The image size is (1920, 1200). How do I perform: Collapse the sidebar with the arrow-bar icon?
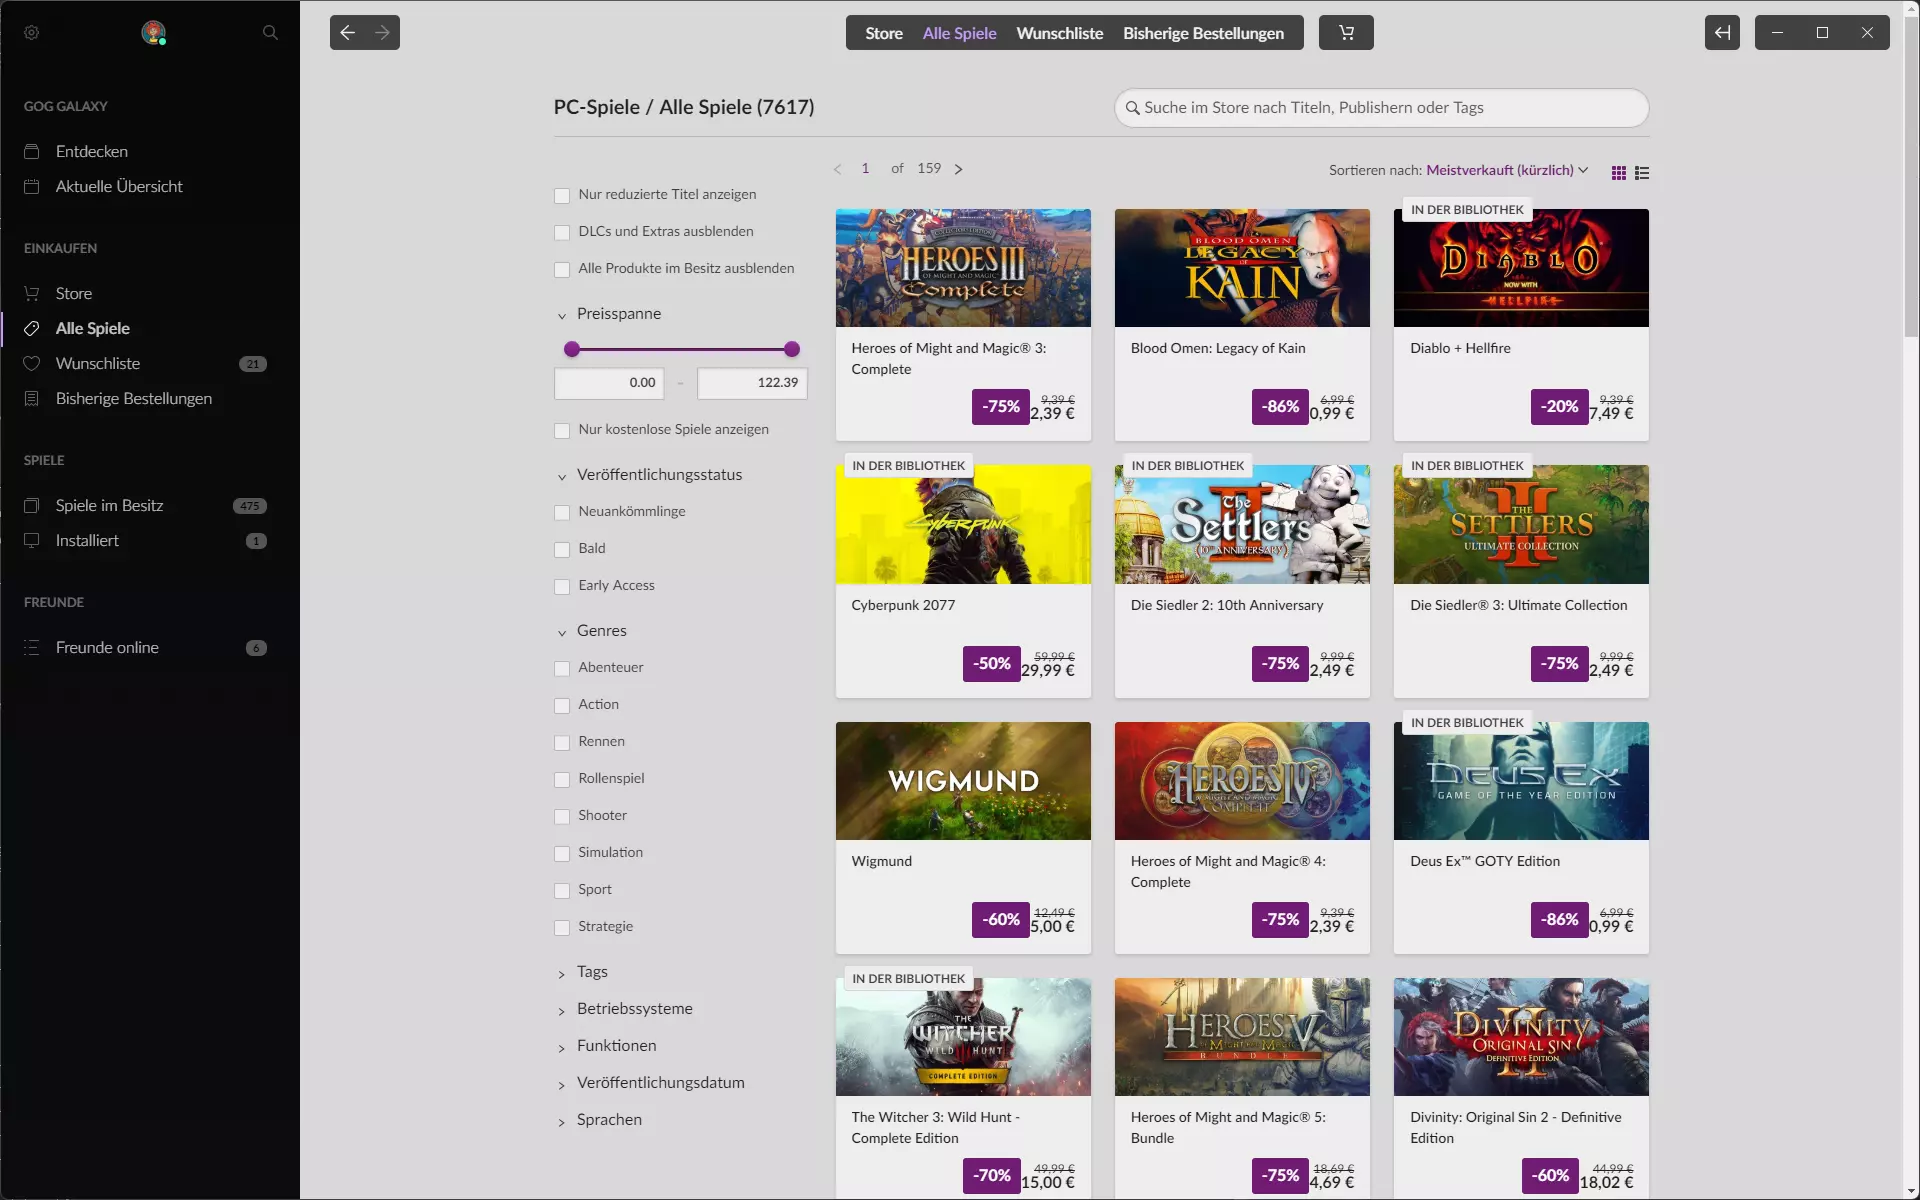1722,33
